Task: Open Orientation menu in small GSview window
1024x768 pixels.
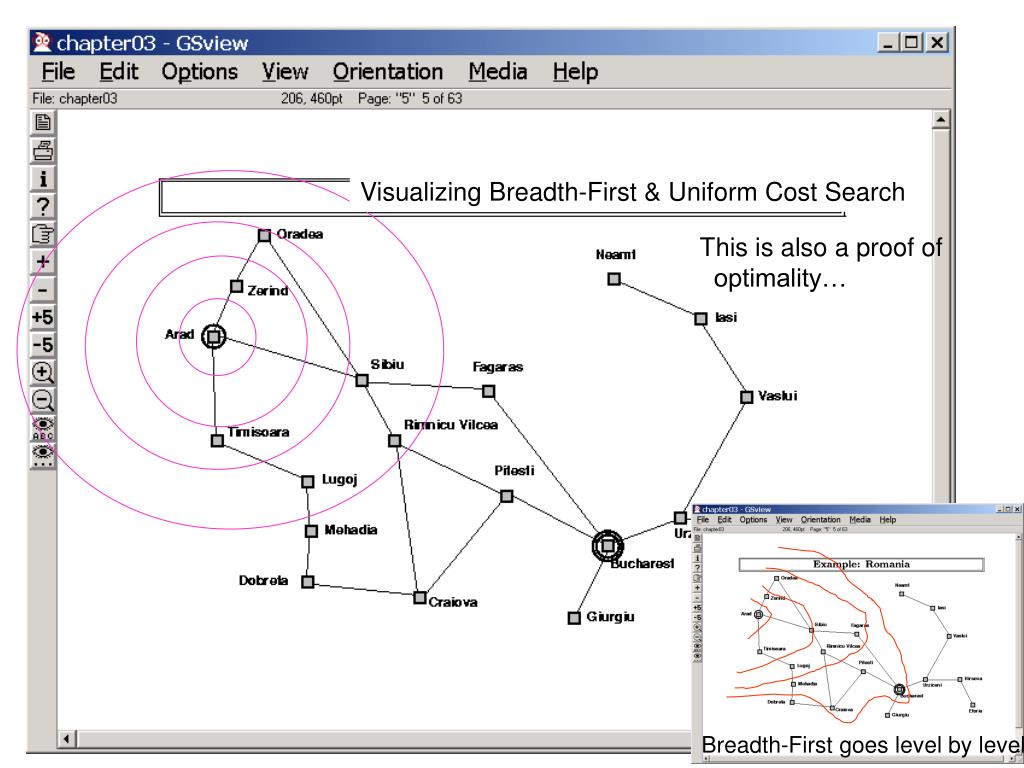Action: 820,520
